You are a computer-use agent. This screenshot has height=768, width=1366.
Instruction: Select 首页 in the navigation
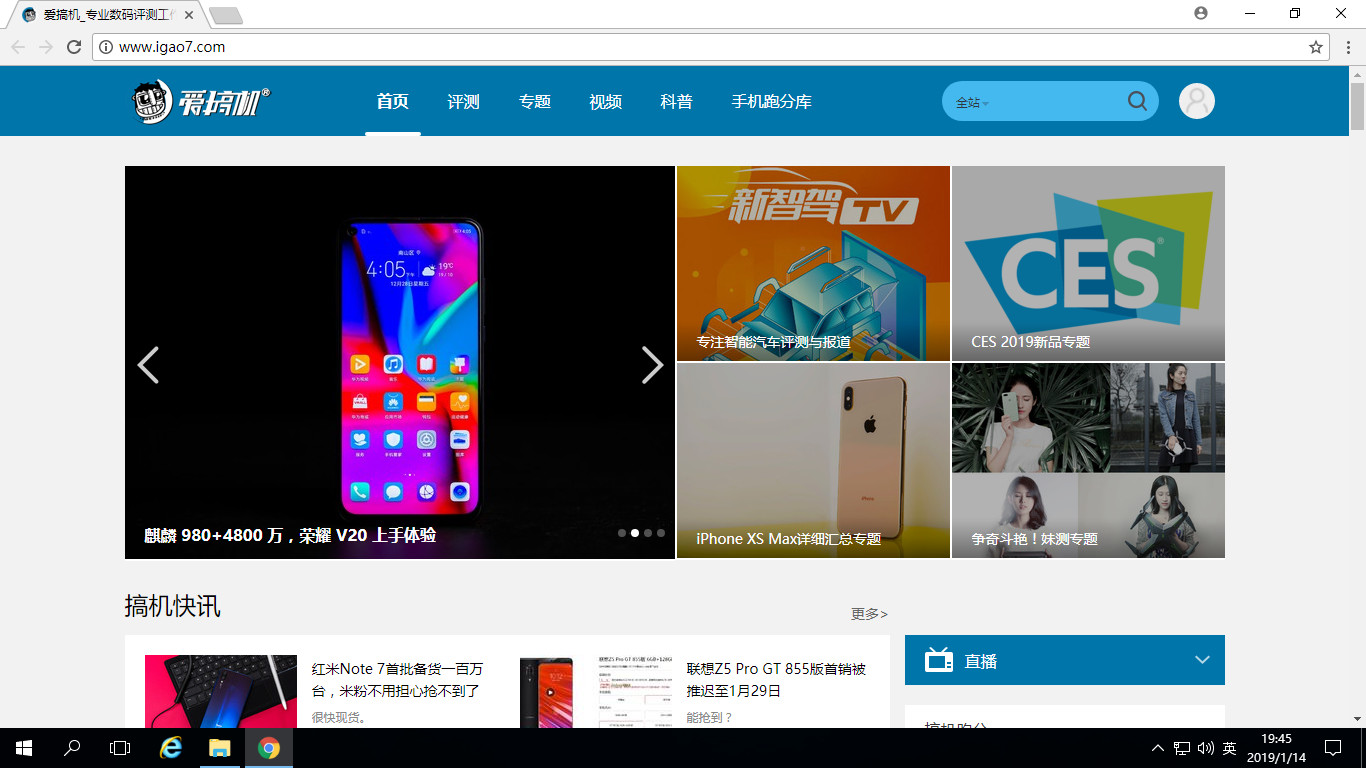click(392, 101)
